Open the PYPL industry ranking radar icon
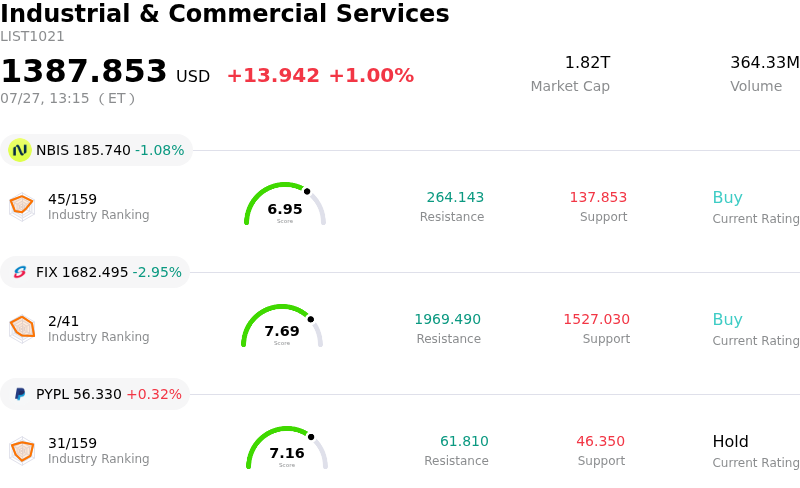This screenshot has width=800, height=488. coord(22,451)
